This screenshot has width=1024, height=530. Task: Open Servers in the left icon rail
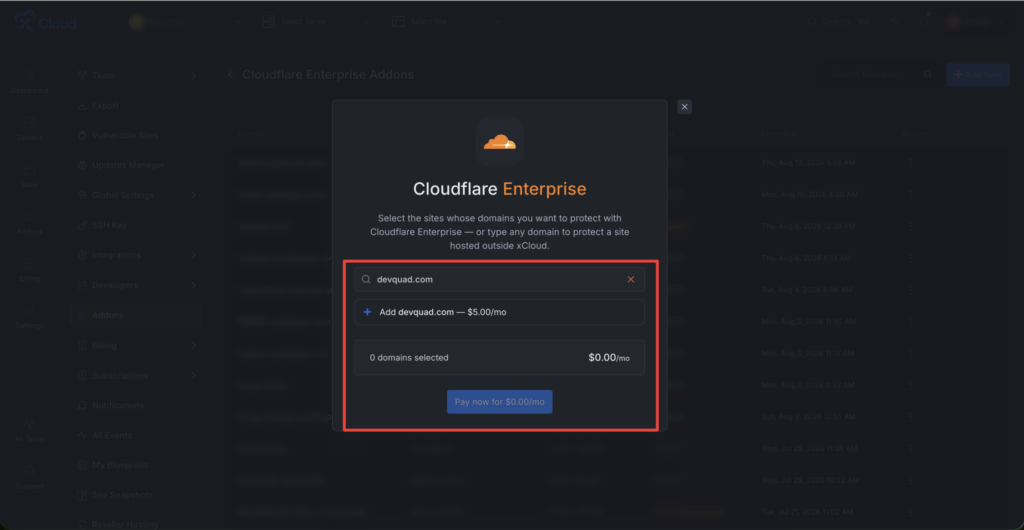pyautogui.click(x=29, y=130)
